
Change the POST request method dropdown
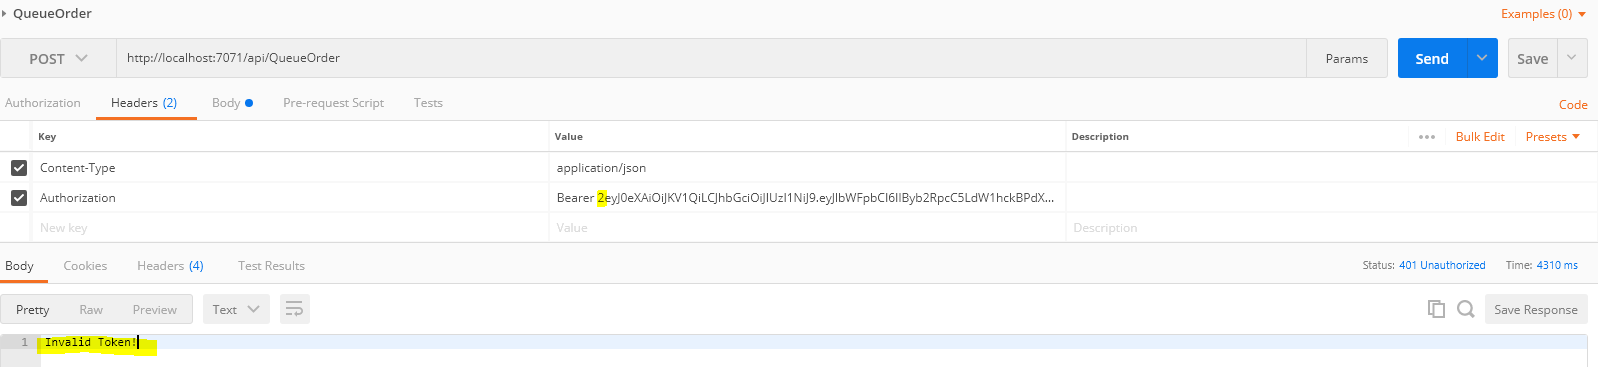coord(58,58)
